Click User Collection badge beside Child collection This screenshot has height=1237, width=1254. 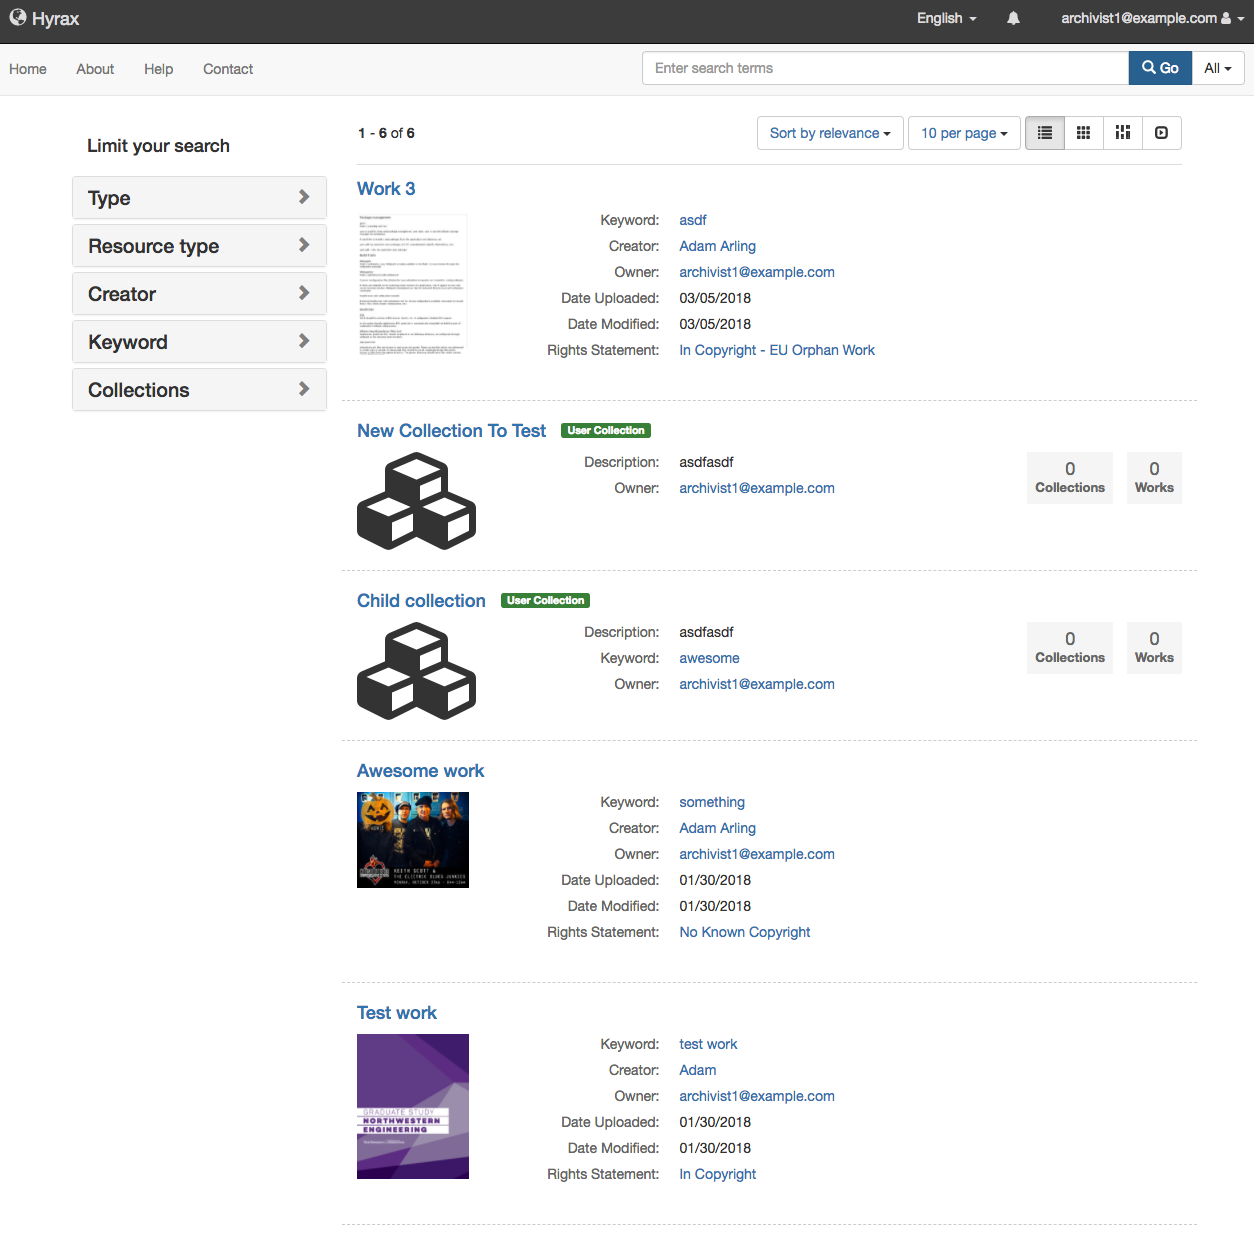click(x=545, y=601)
